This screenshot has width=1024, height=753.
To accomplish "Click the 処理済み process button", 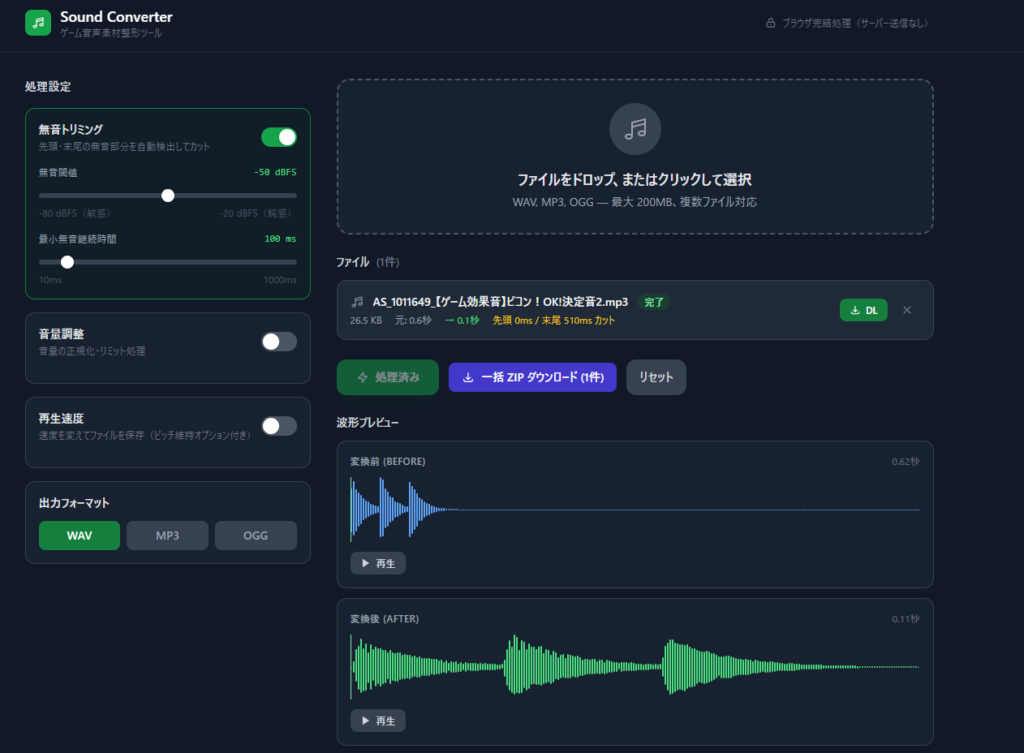I will [x=387, y=377].
